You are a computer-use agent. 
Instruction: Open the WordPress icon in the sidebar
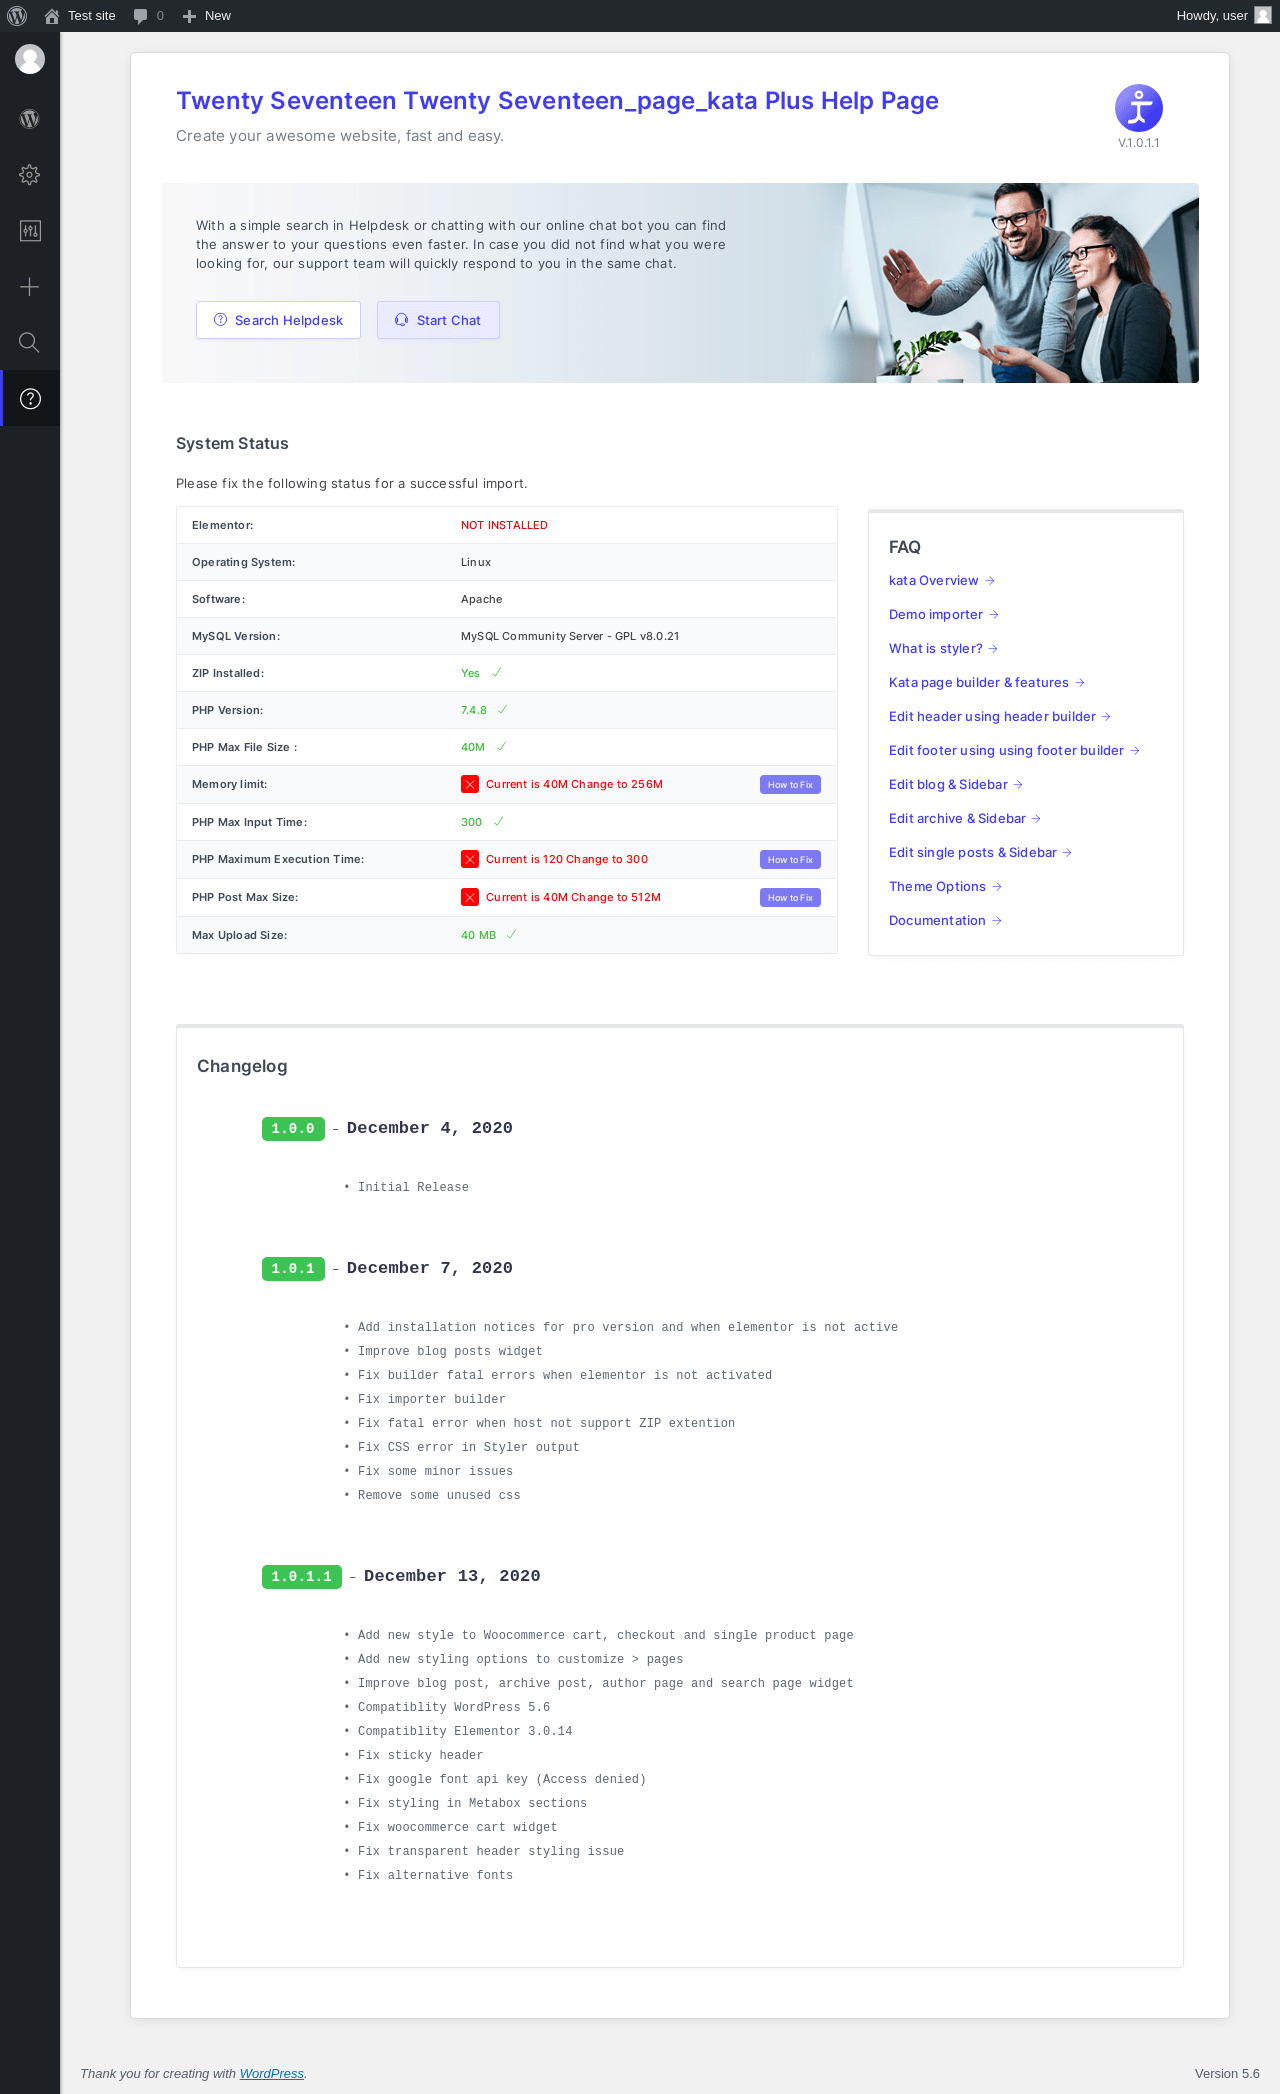(30, 119)
